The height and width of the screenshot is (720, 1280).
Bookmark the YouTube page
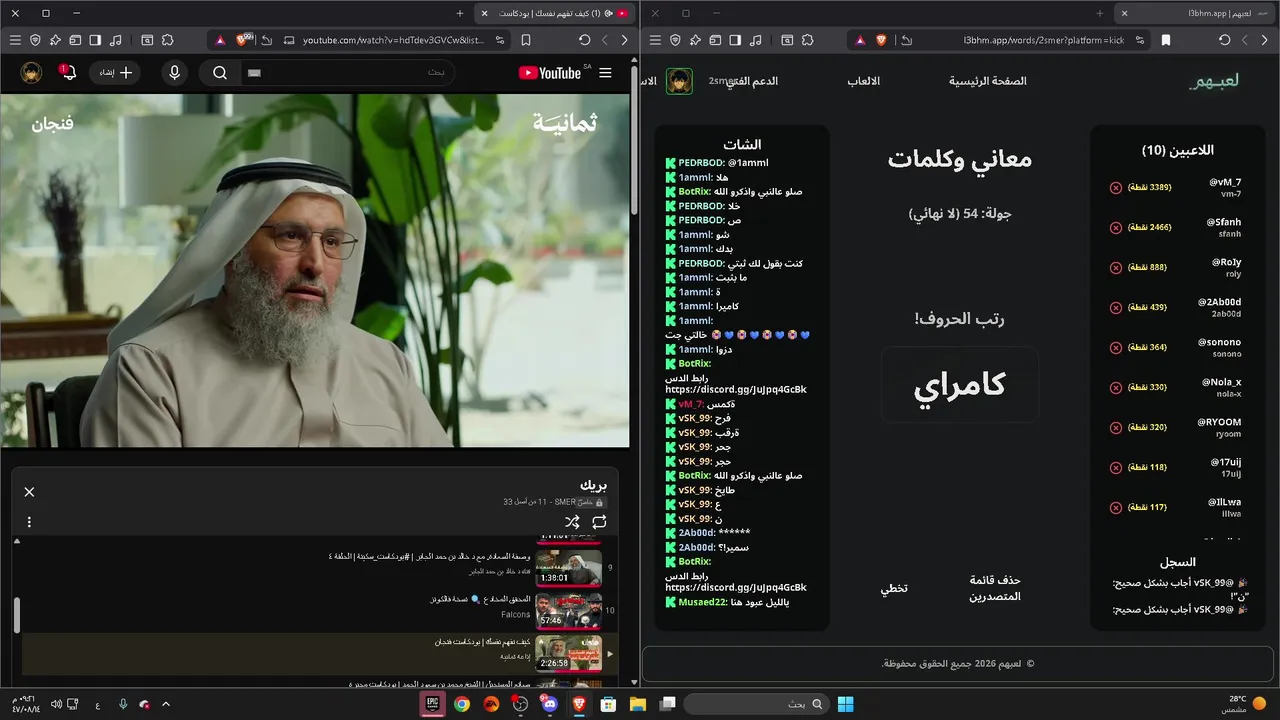click(526, 40)
